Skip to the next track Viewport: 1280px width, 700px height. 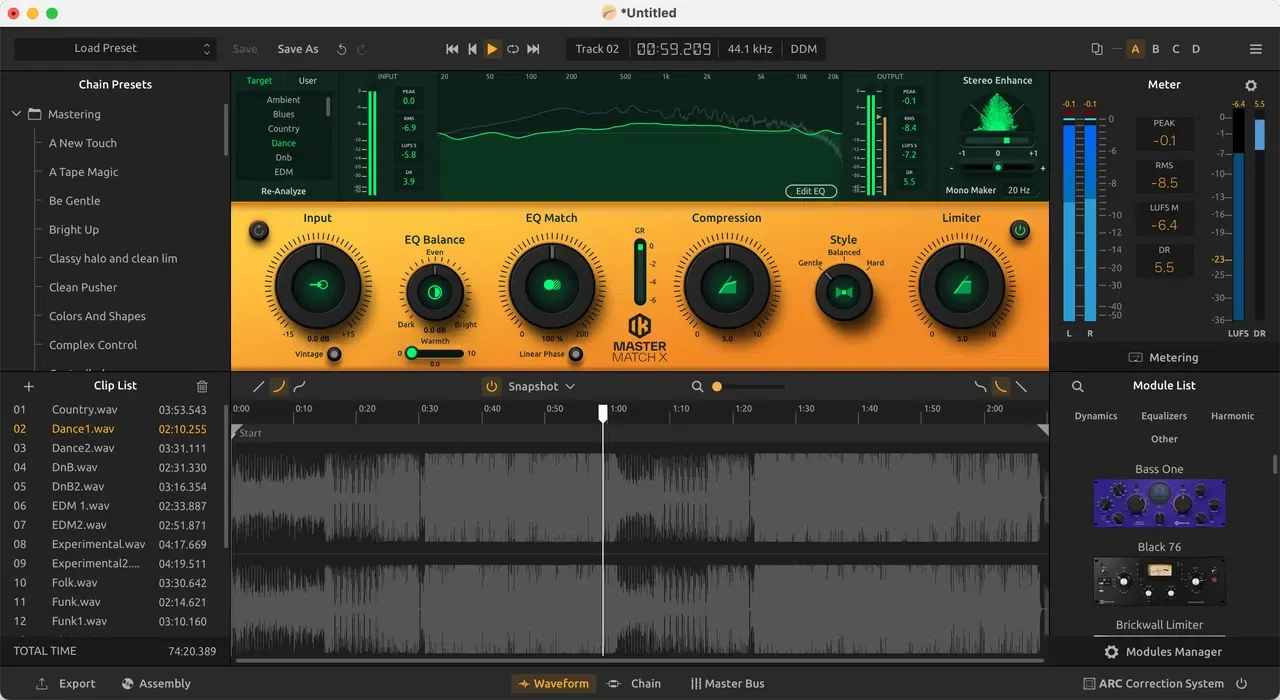tap(533, 49)
